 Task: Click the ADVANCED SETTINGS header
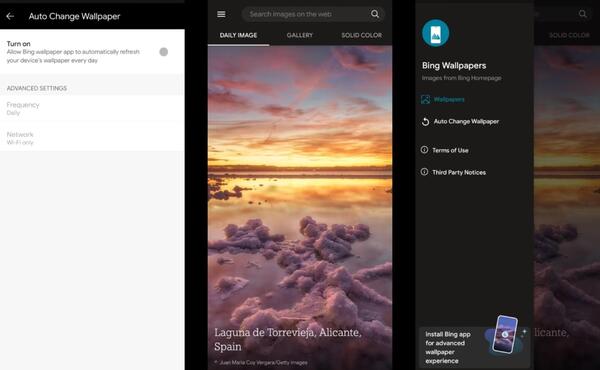click(x=37, y=88)
